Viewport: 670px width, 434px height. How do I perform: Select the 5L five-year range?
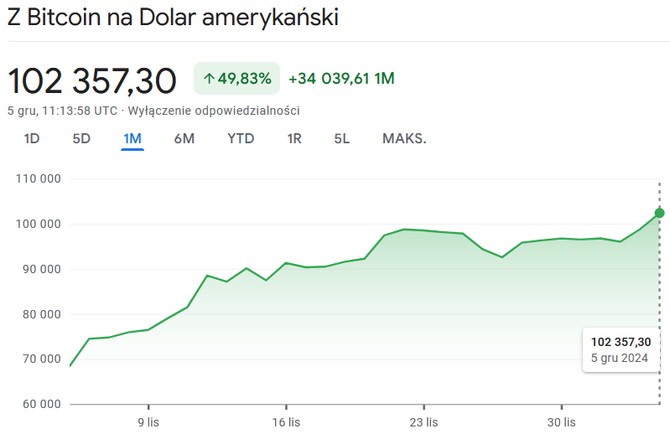[342, 139]
